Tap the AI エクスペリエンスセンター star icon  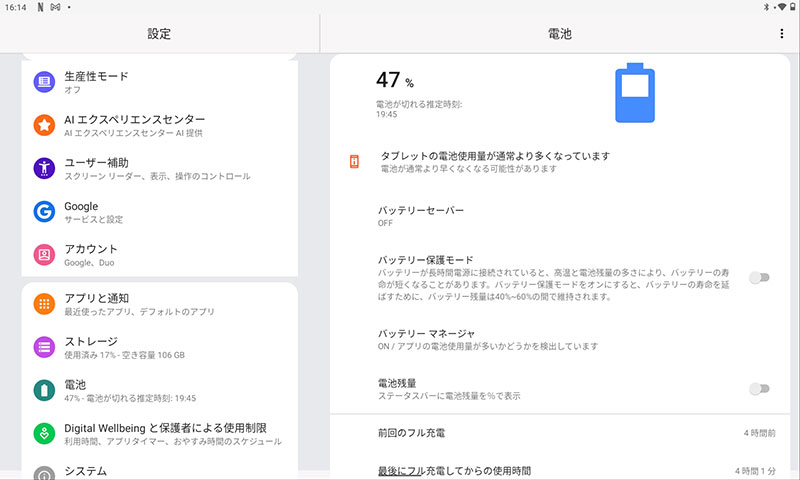pyautogui.click(x=44, y=125)
